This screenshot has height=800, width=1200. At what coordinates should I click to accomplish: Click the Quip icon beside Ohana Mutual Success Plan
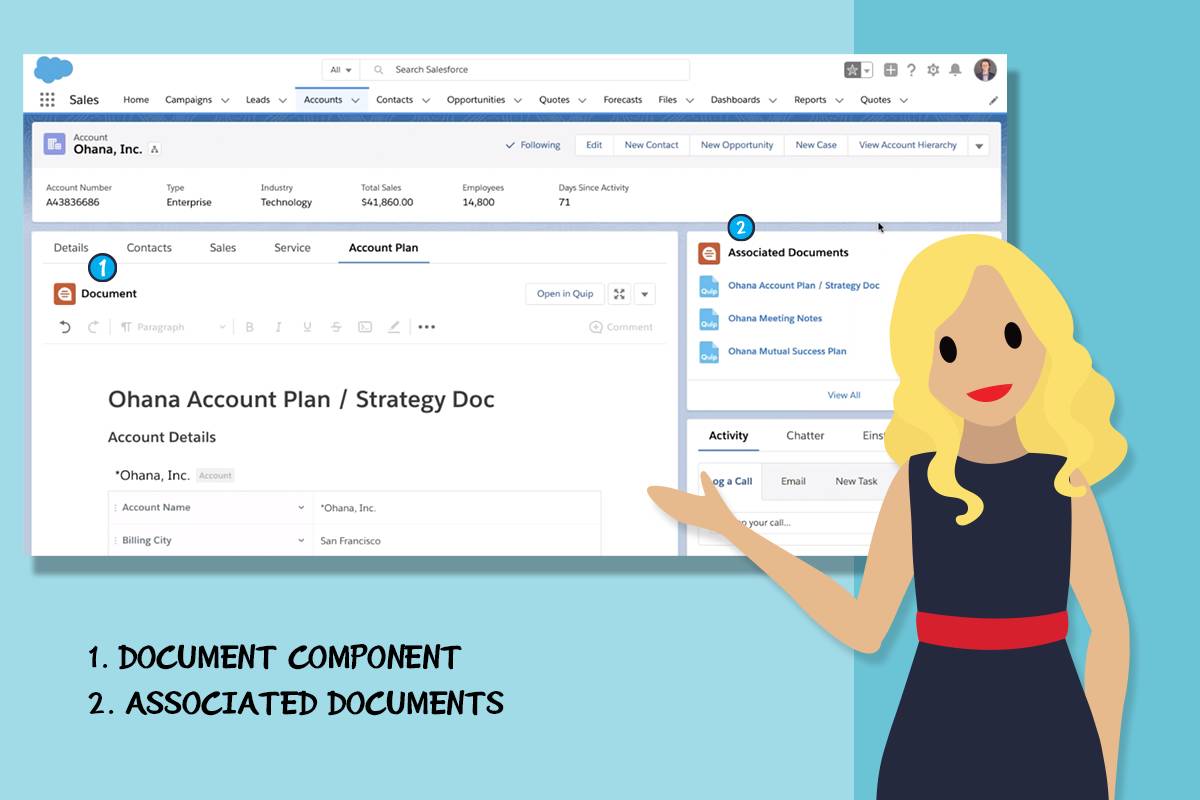(x=709, y=352)
